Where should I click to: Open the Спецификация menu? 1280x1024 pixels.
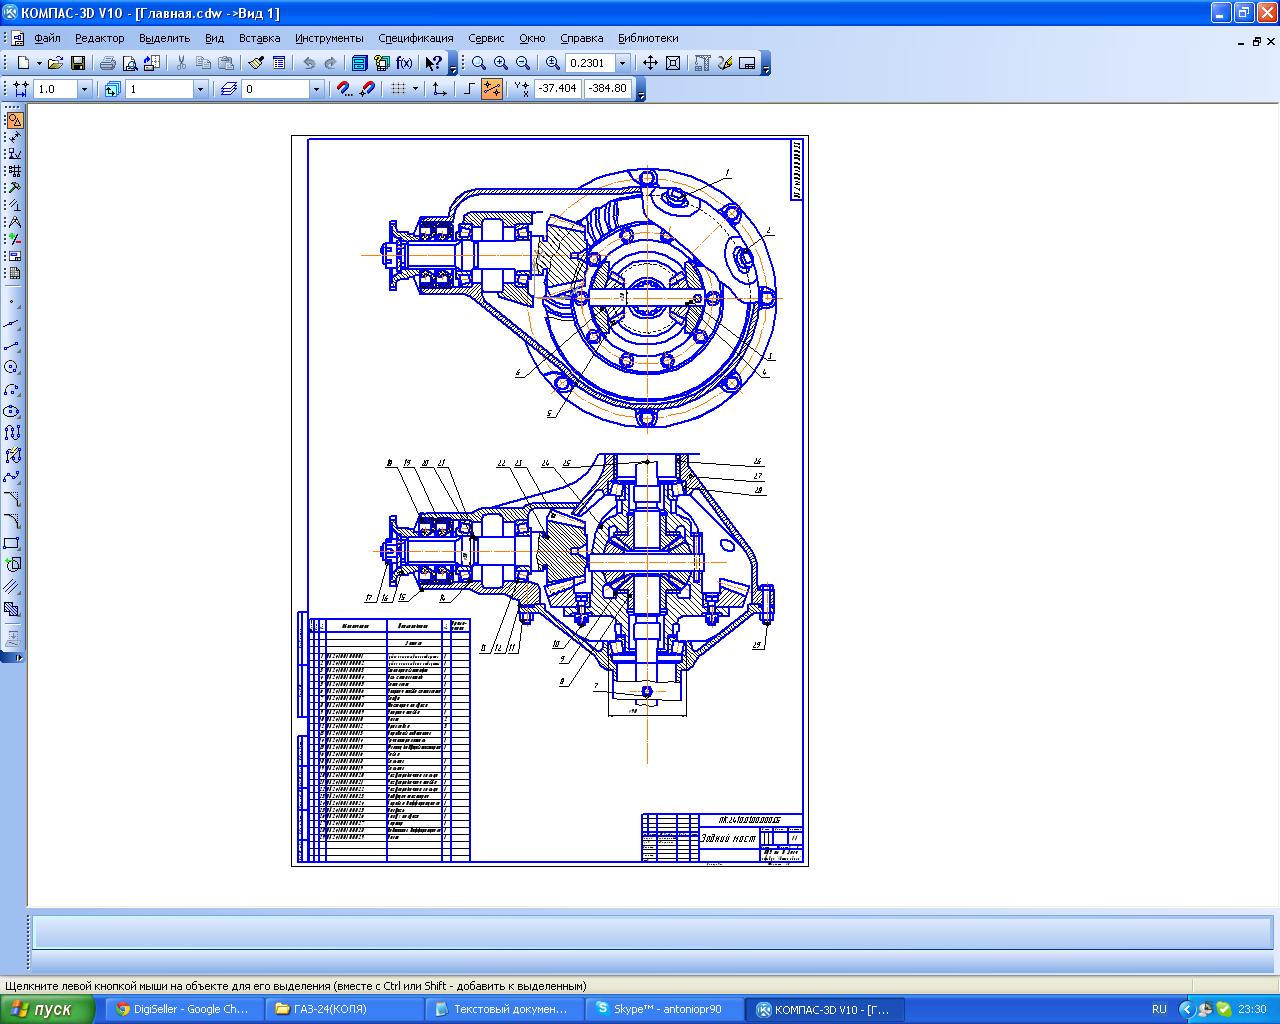(x=415, y=38)
